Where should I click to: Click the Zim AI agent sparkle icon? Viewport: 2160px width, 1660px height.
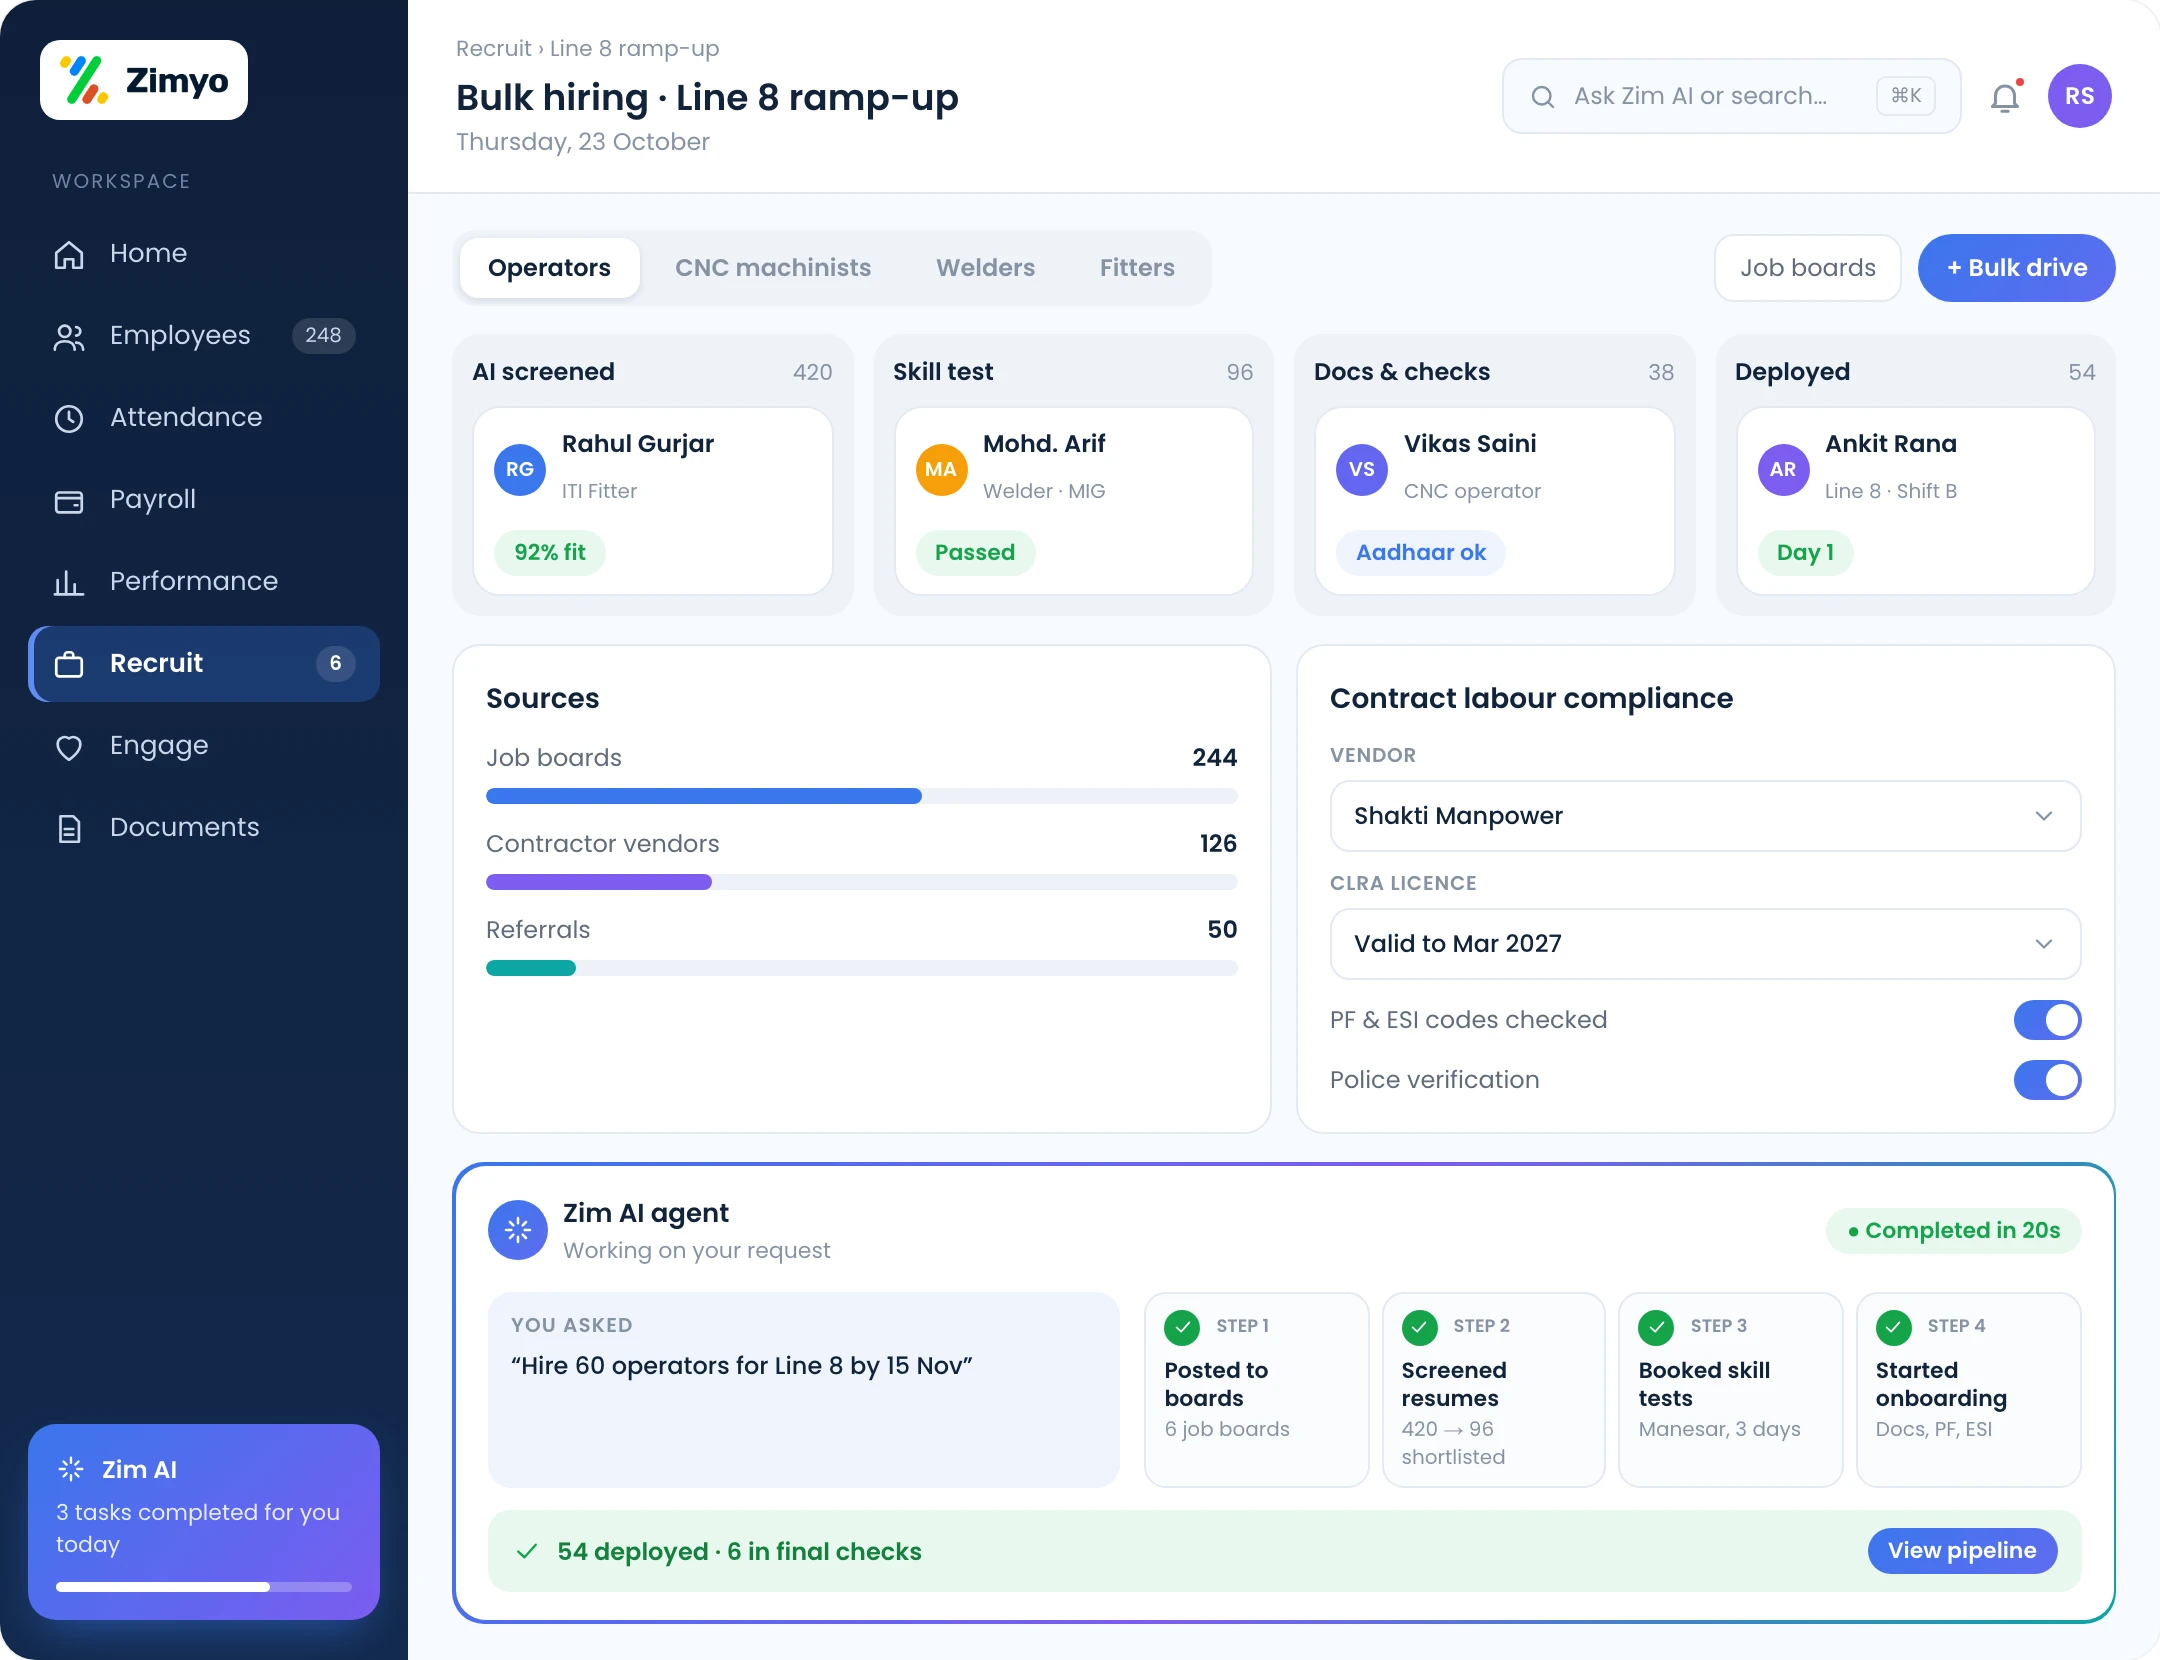tap(518, 1230)
